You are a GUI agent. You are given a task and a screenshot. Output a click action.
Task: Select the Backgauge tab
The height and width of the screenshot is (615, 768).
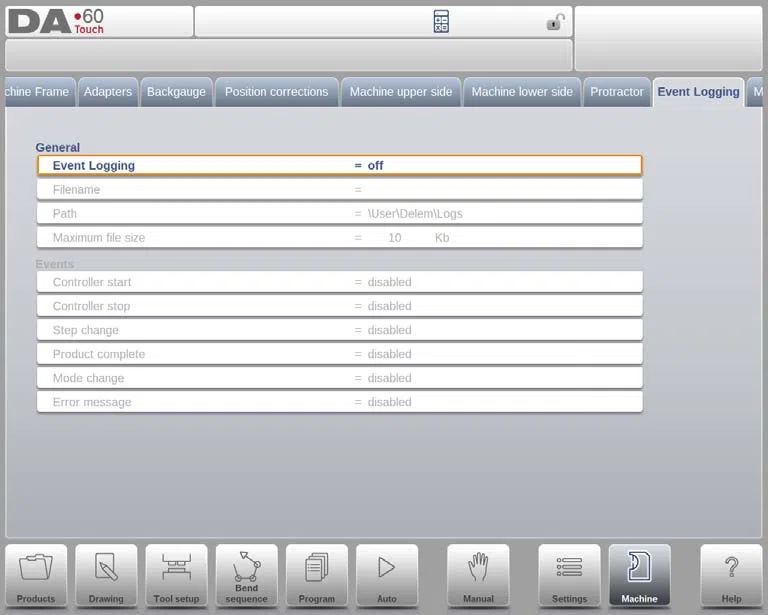click(176, 92)
